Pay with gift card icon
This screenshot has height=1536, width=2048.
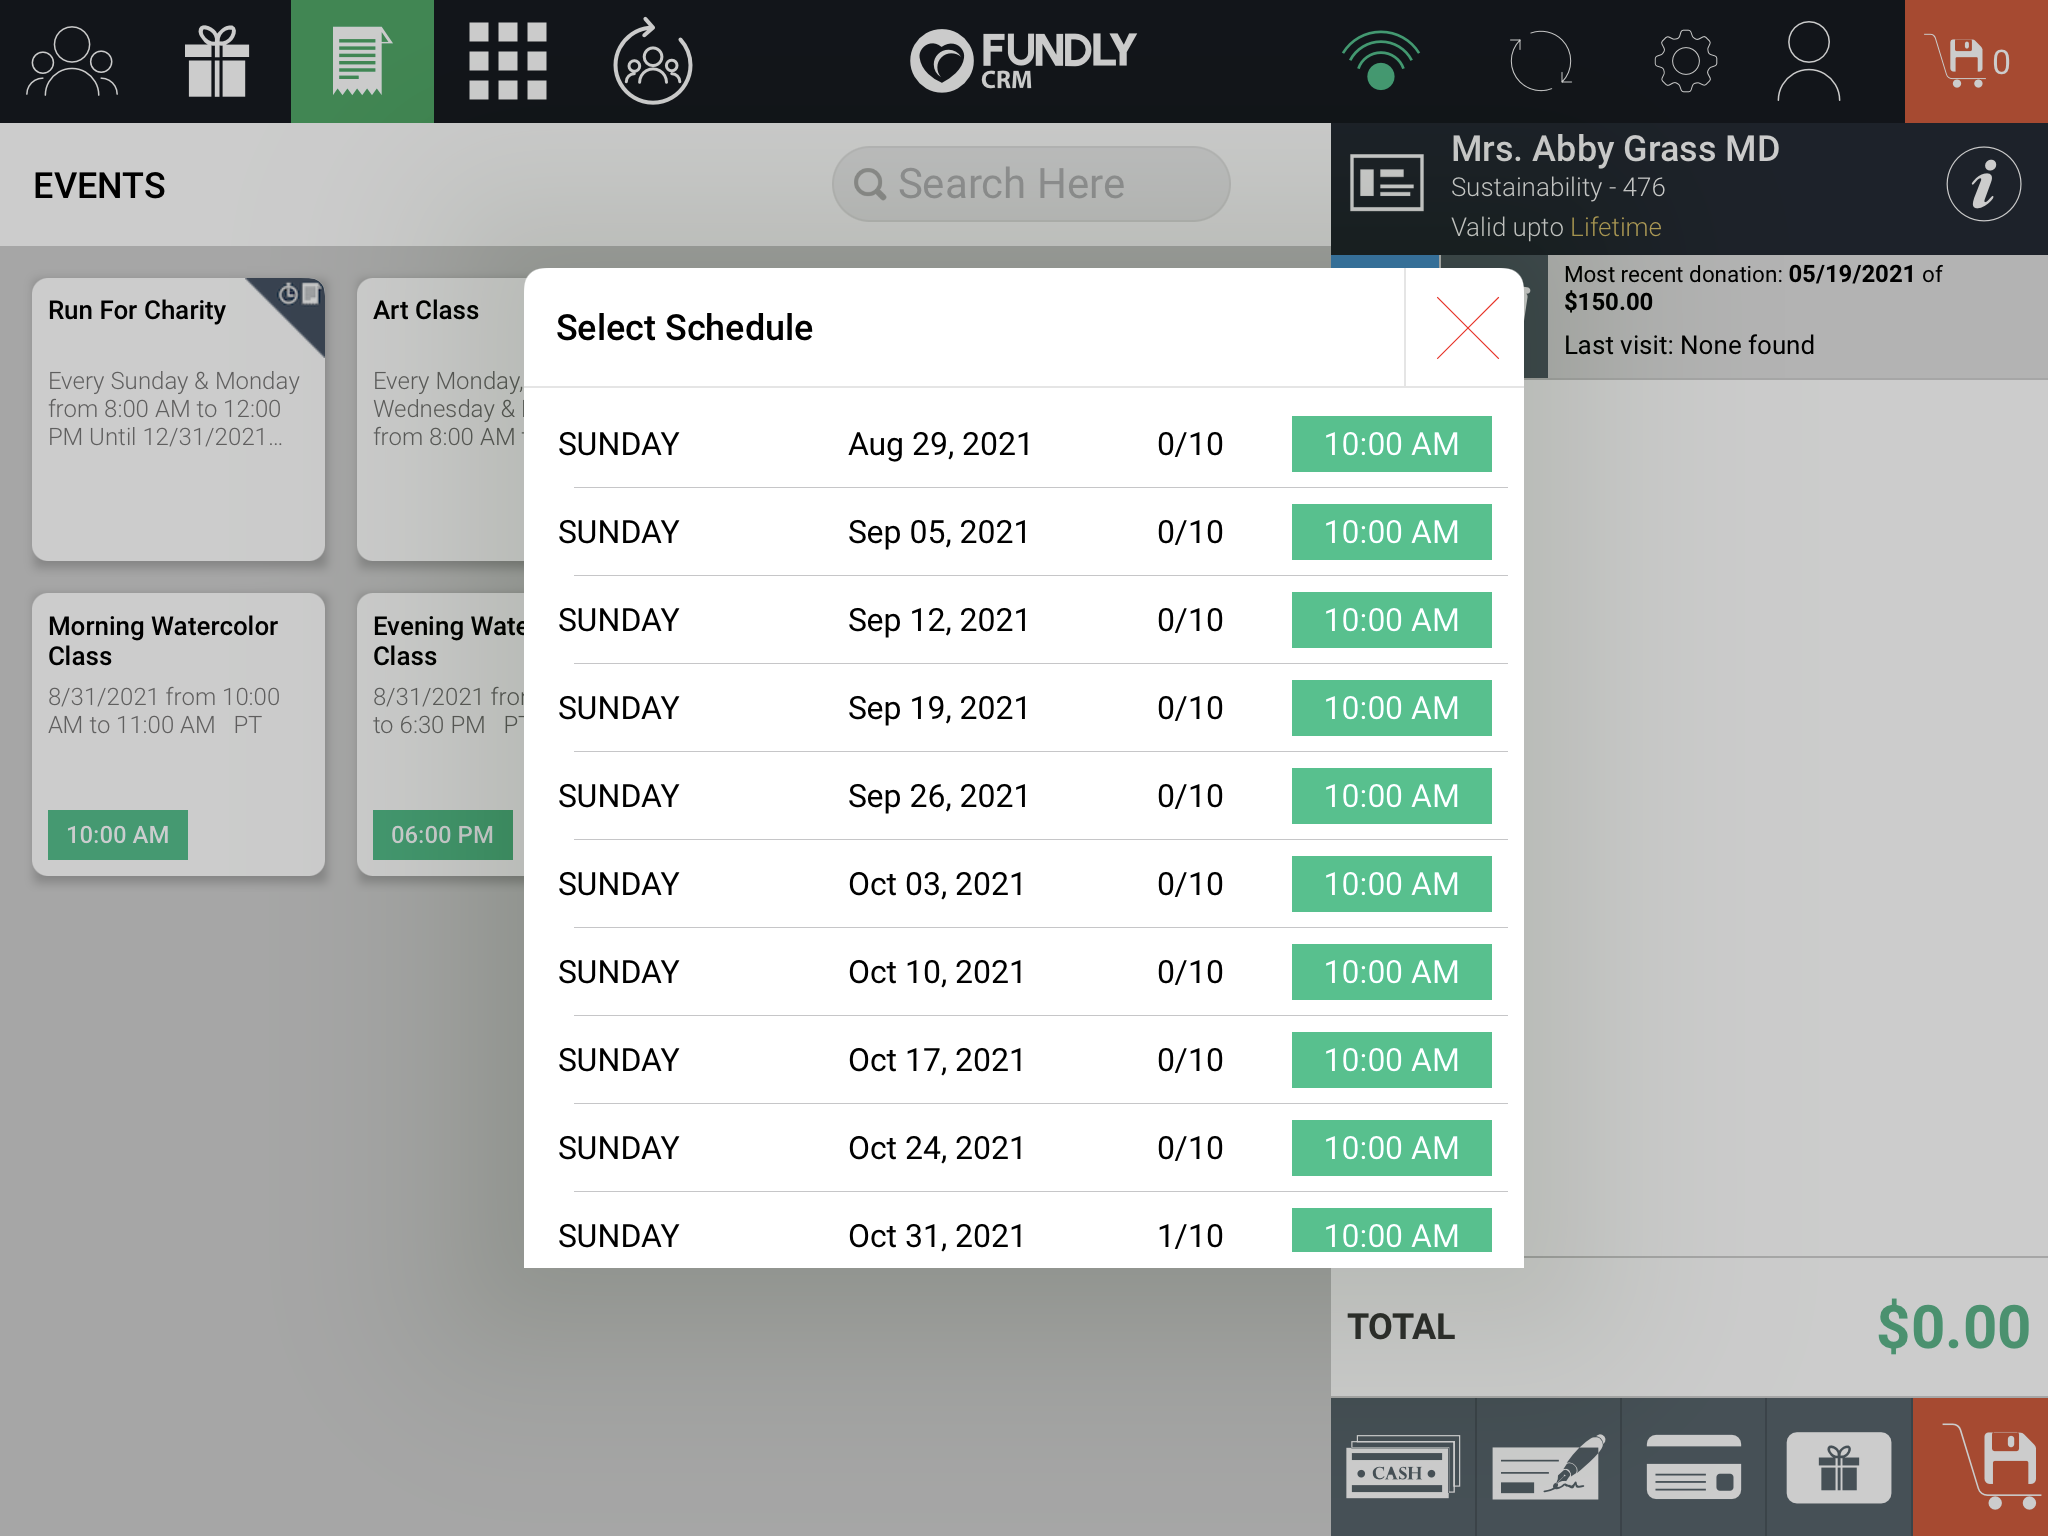1838,1467
